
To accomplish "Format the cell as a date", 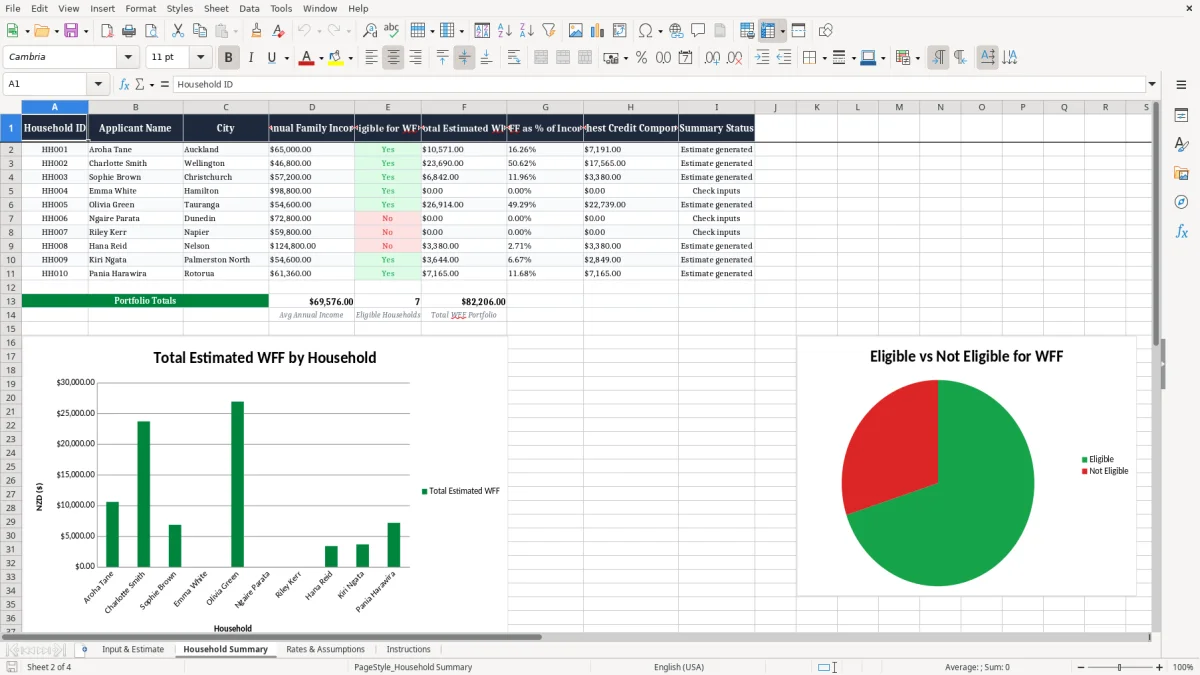I will coord(685,58).
